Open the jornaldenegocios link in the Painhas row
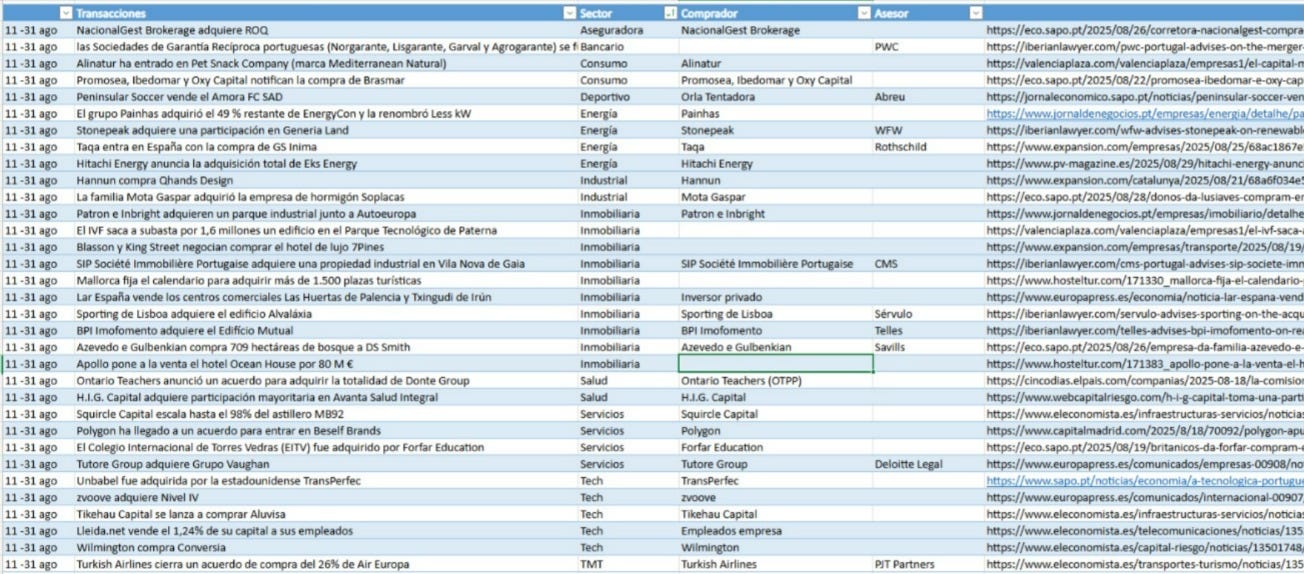1304x574 pixels. click(x=1145, y=114)
